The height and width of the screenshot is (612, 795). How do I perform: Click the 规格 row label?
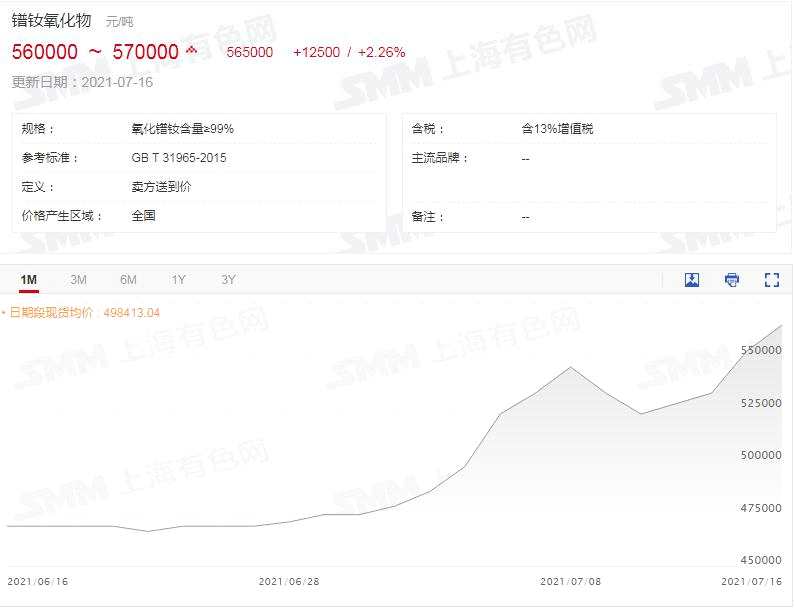coord(38,129)
